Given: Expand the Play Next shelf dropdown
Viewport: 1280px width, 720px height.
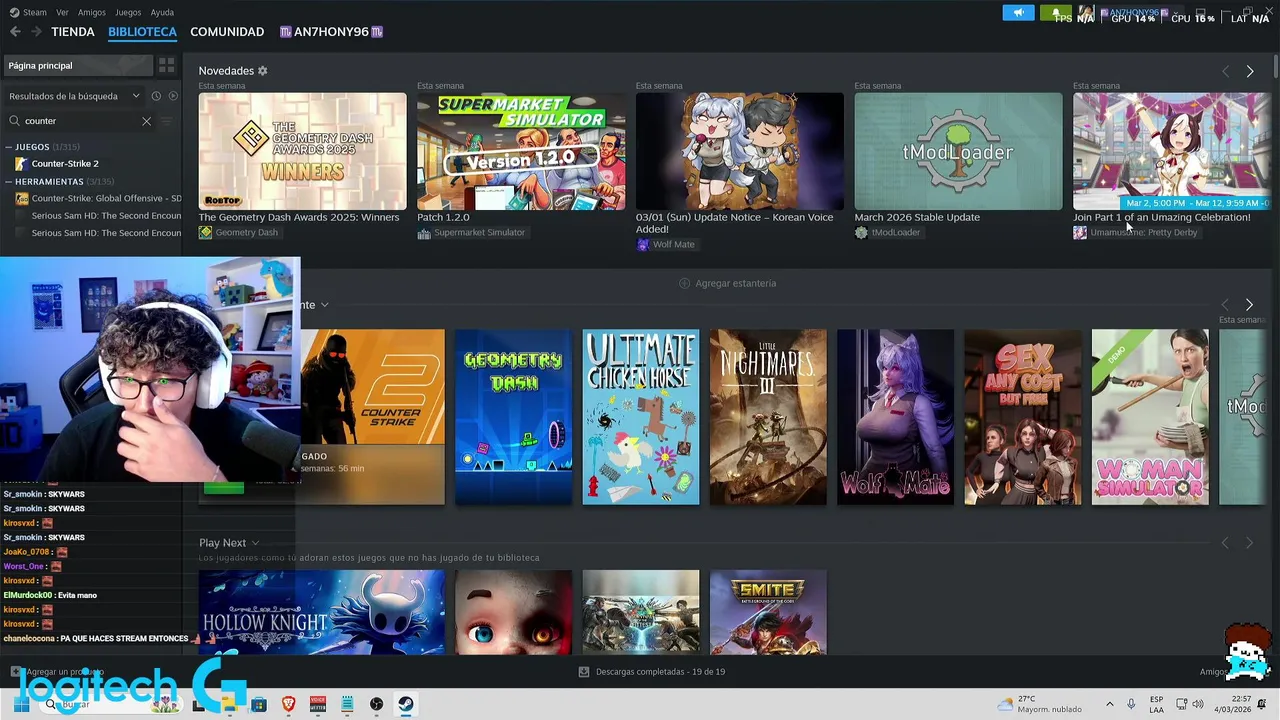Looking at the screenshot, I should pos(255,543).
